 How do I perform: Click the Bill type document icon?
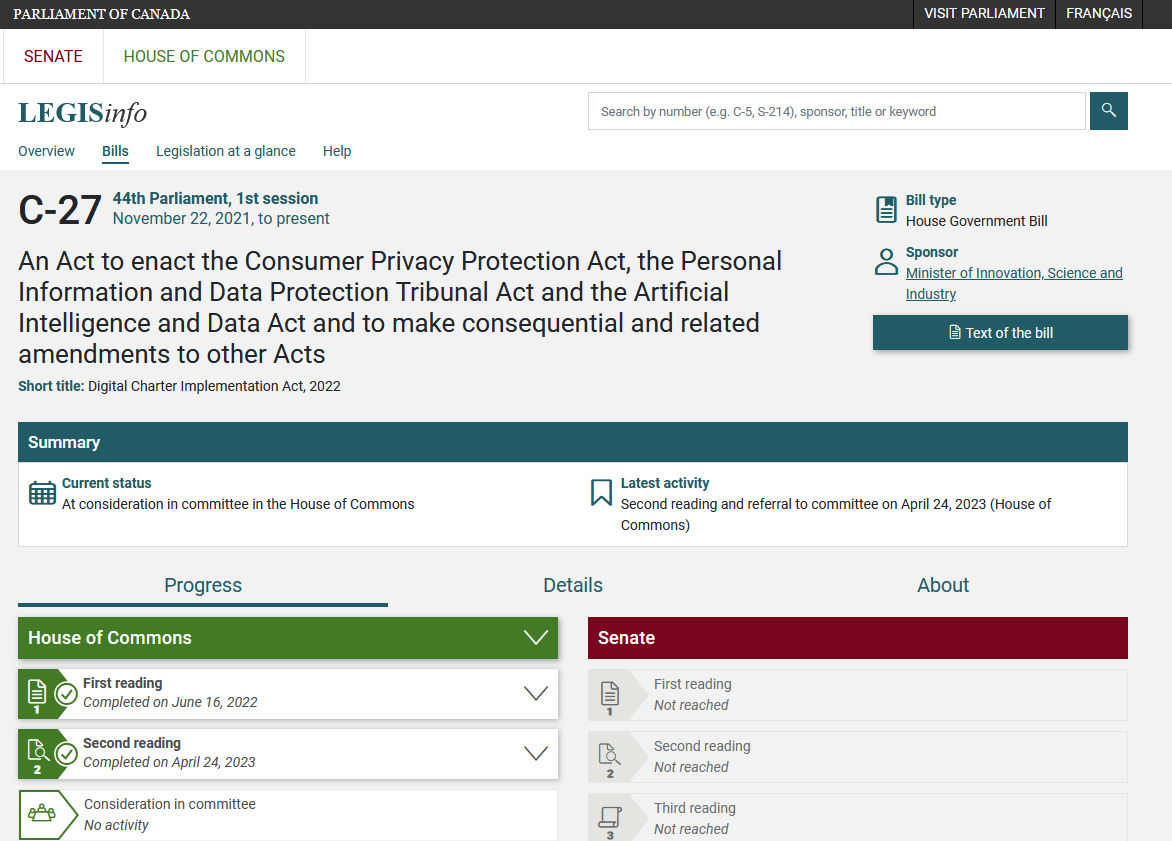point(886,210)
